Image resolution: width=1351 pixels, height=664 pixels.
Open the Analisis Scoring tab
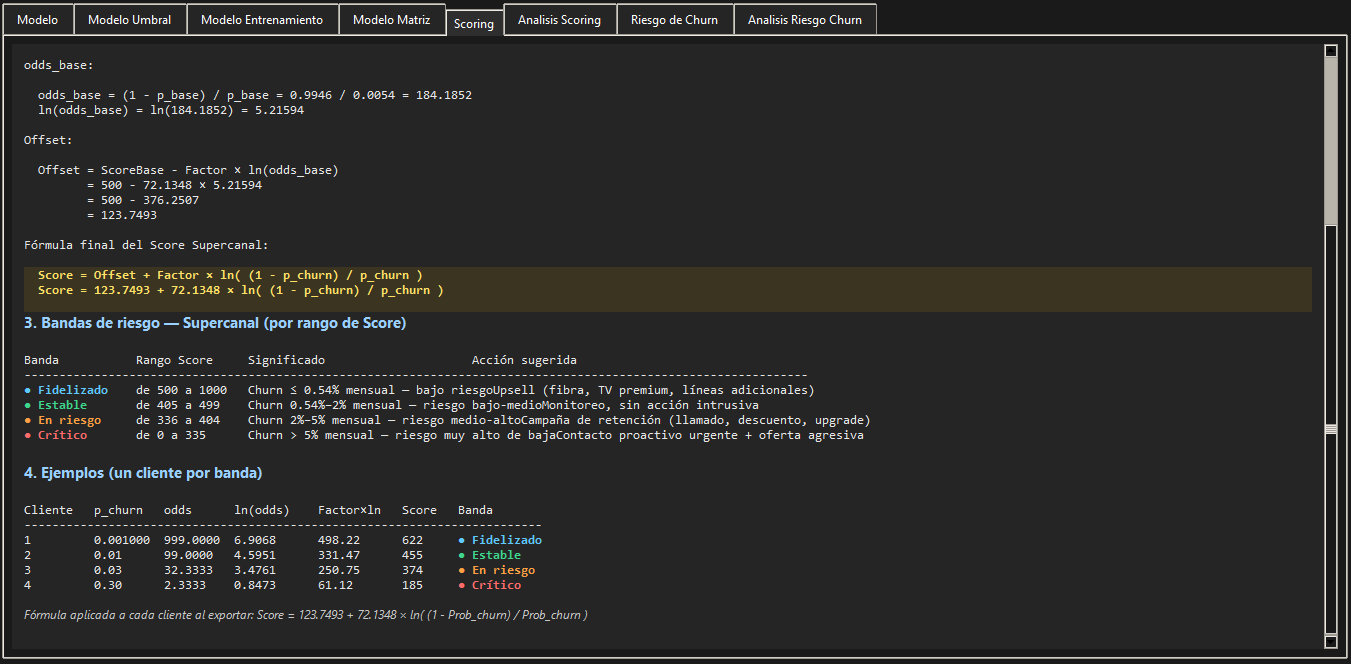coord(560,19)
